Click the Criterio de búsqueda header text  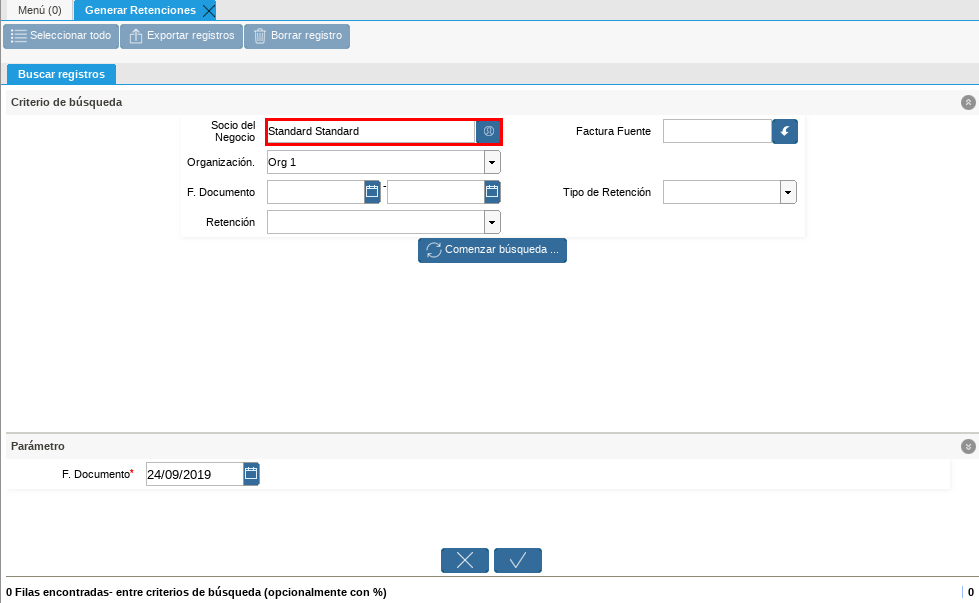(66, 102)
